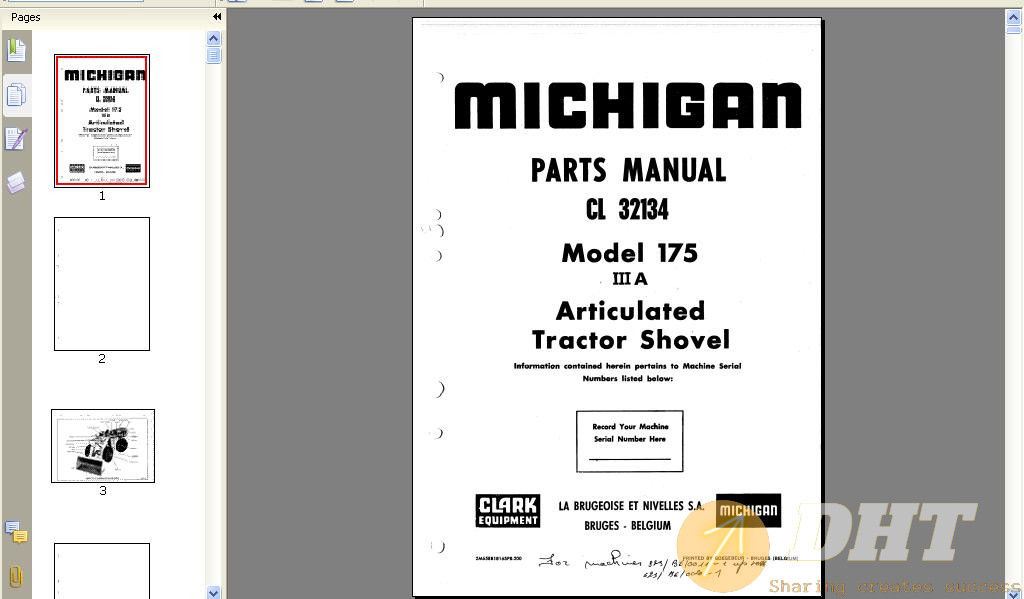Click the "Tractor Shovel" title text
Screen dimensions: 1024x599
click(630, 340)
